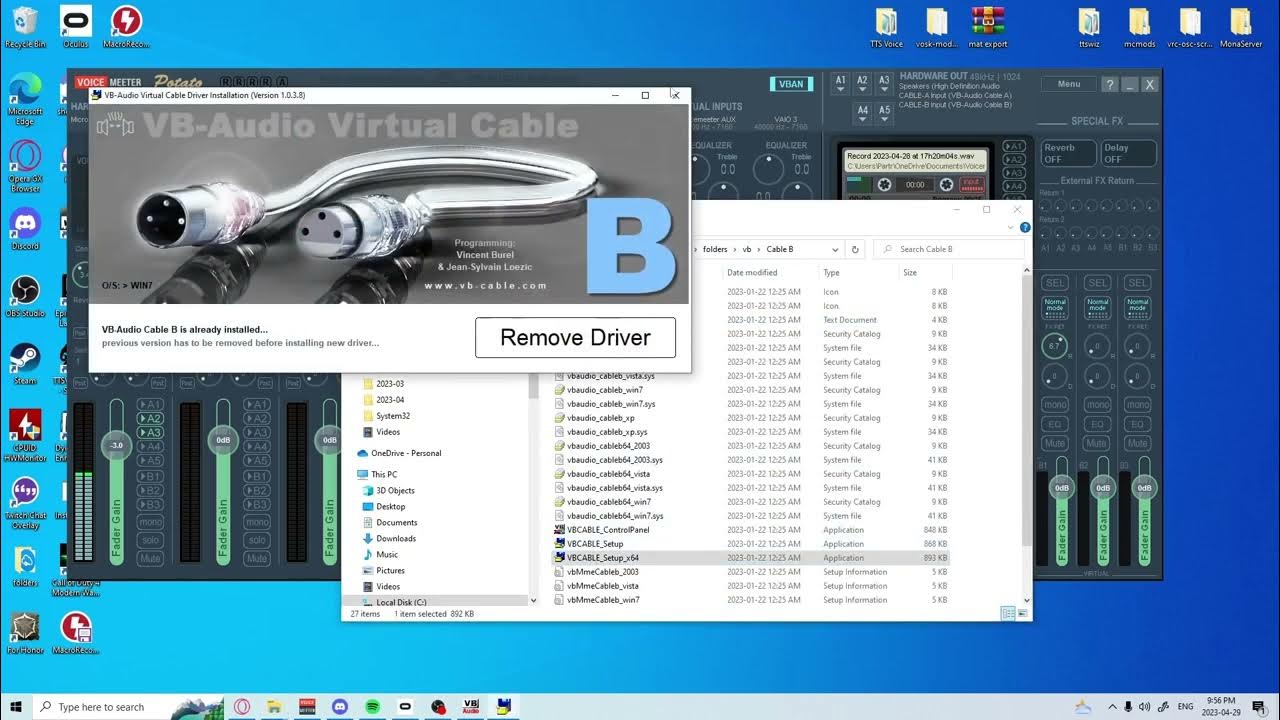
Task: Open the Voicemeeter Menu button
Action: (1069, 84)
